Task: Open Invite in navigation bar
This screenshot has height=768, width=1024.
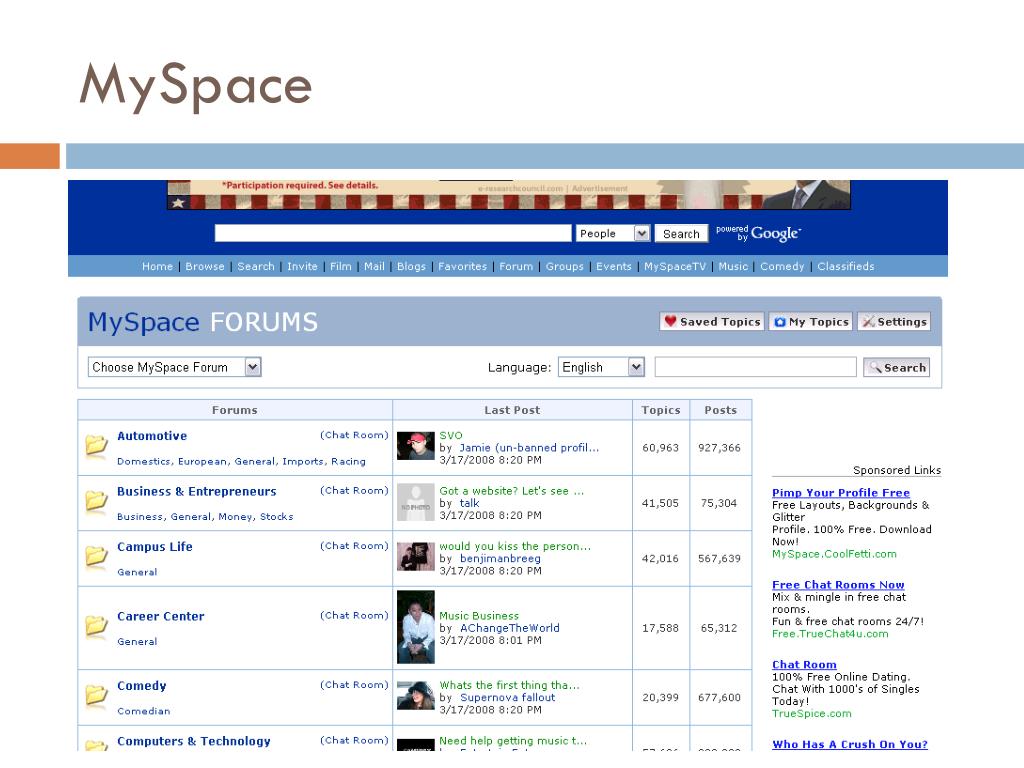Action: tap(302, 266)
